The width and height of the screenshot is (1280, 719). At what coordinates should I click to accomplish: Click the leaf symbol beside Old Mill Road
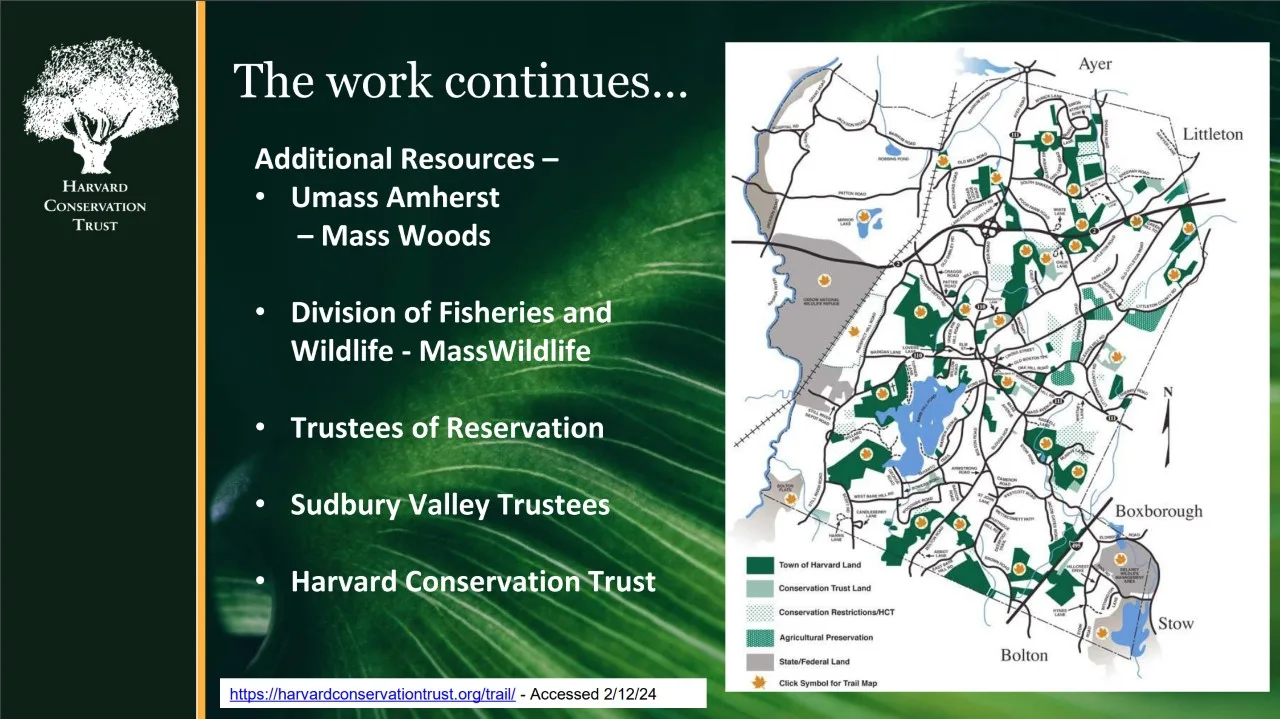[x=942, y=160]
